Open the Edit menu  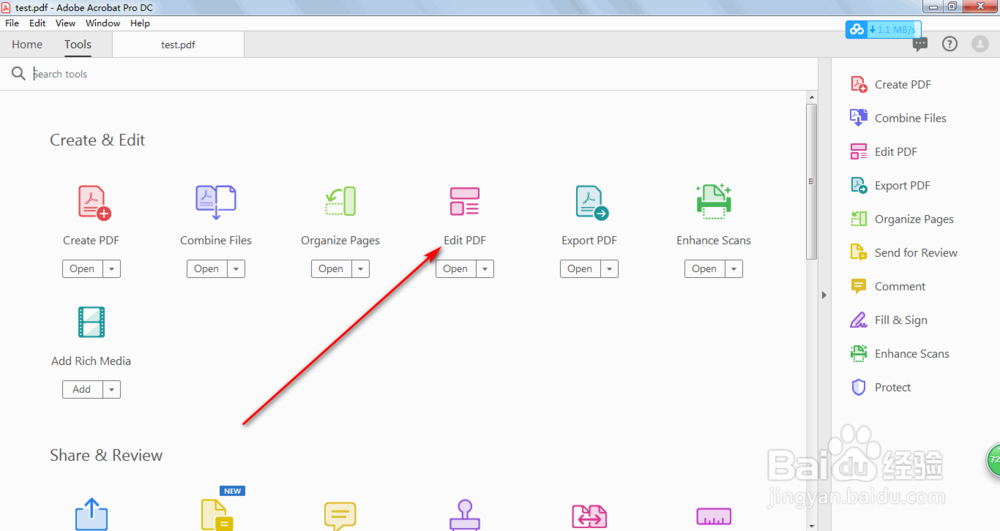click(x=37, y=23)
